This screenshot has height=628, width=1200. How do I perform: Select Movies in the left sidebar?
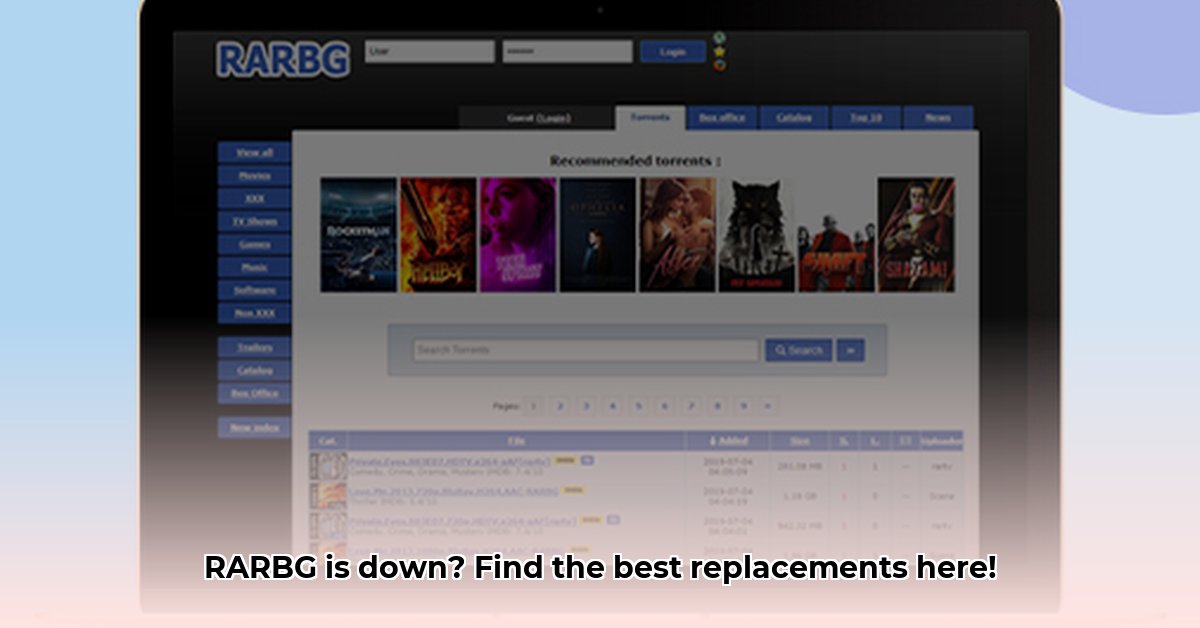256,176
